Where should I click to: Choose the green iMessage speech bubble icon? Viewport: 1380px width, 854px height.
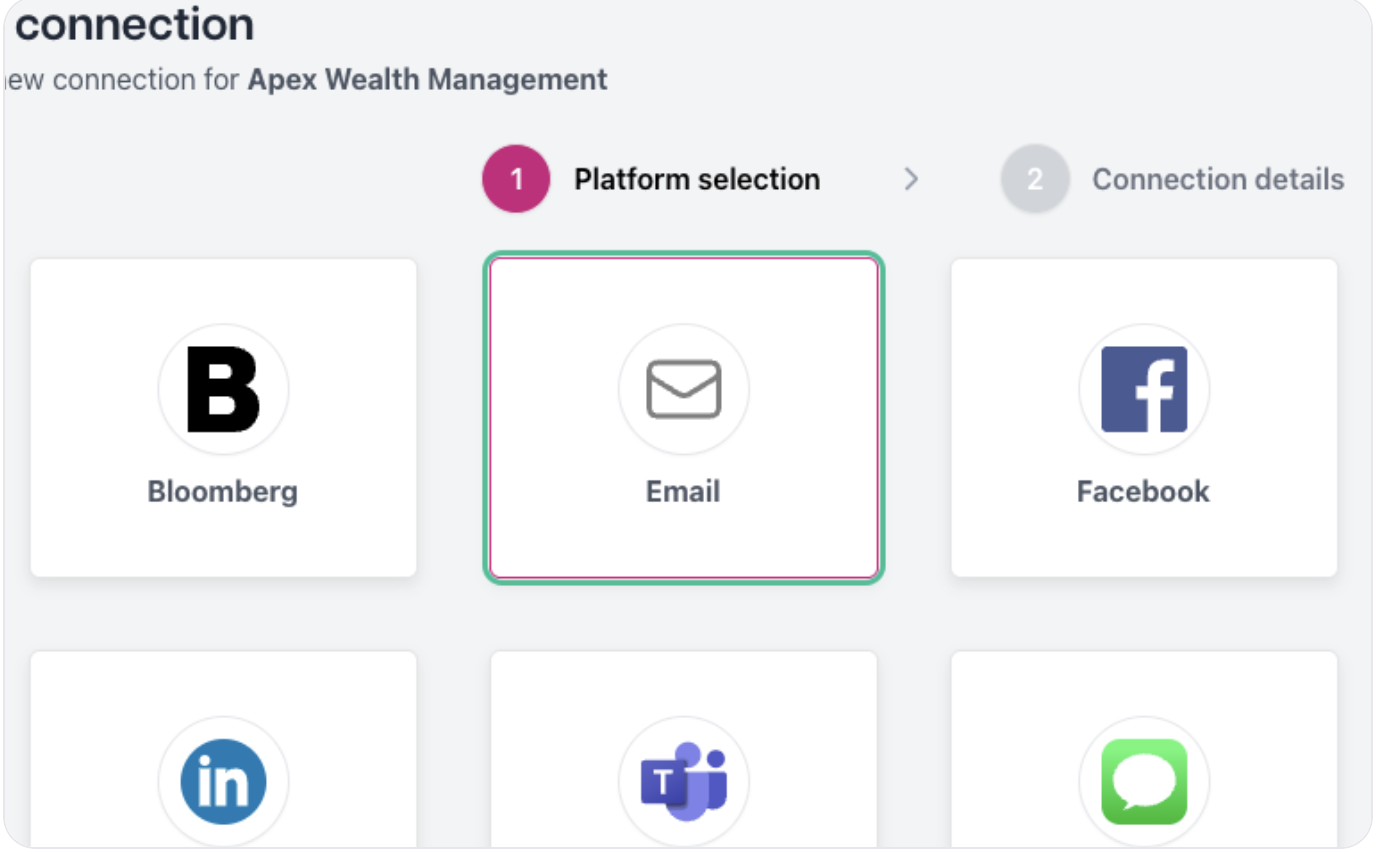[1144, 782]
